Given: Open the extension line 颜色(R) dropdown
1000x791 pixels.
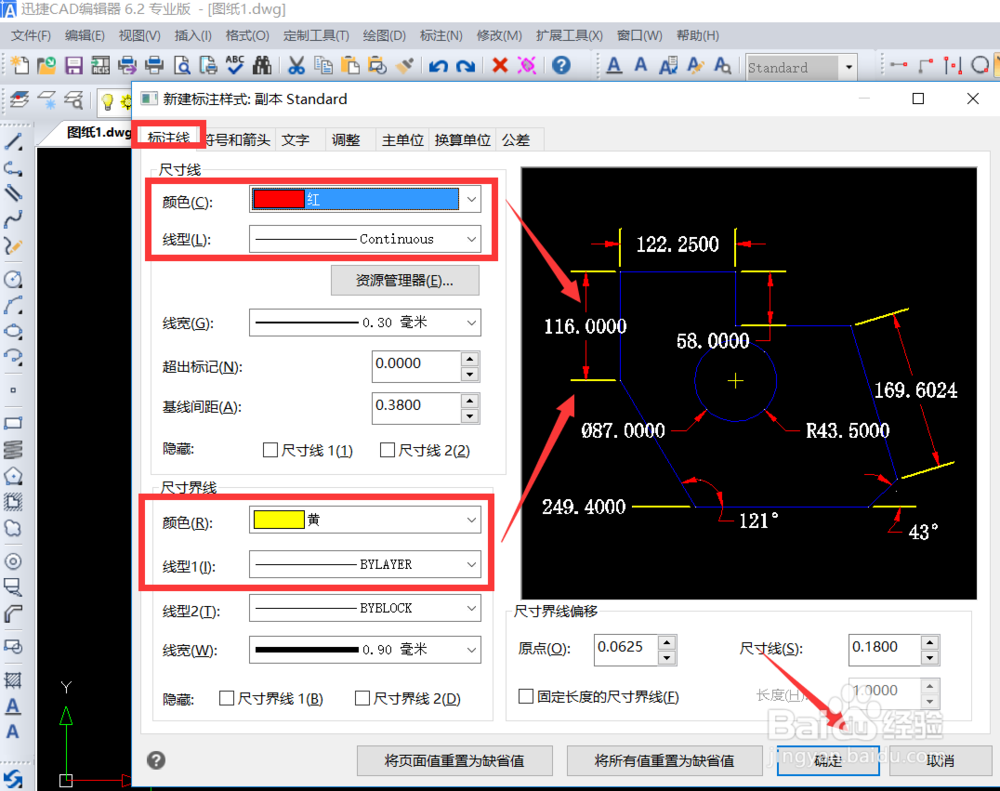Looking at the screenshot, I should tap(365, 520).
